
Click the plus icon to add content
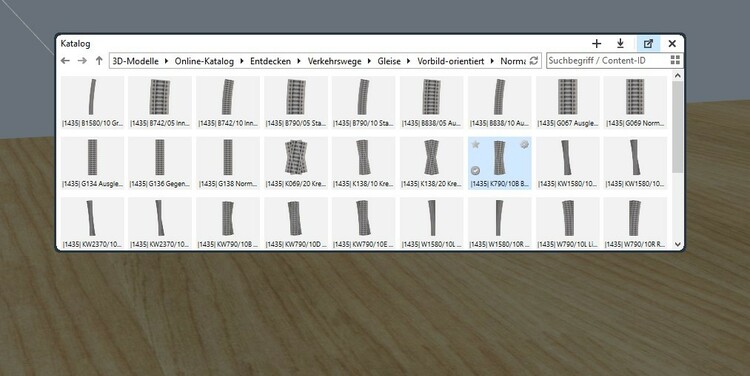coord(596,44)
